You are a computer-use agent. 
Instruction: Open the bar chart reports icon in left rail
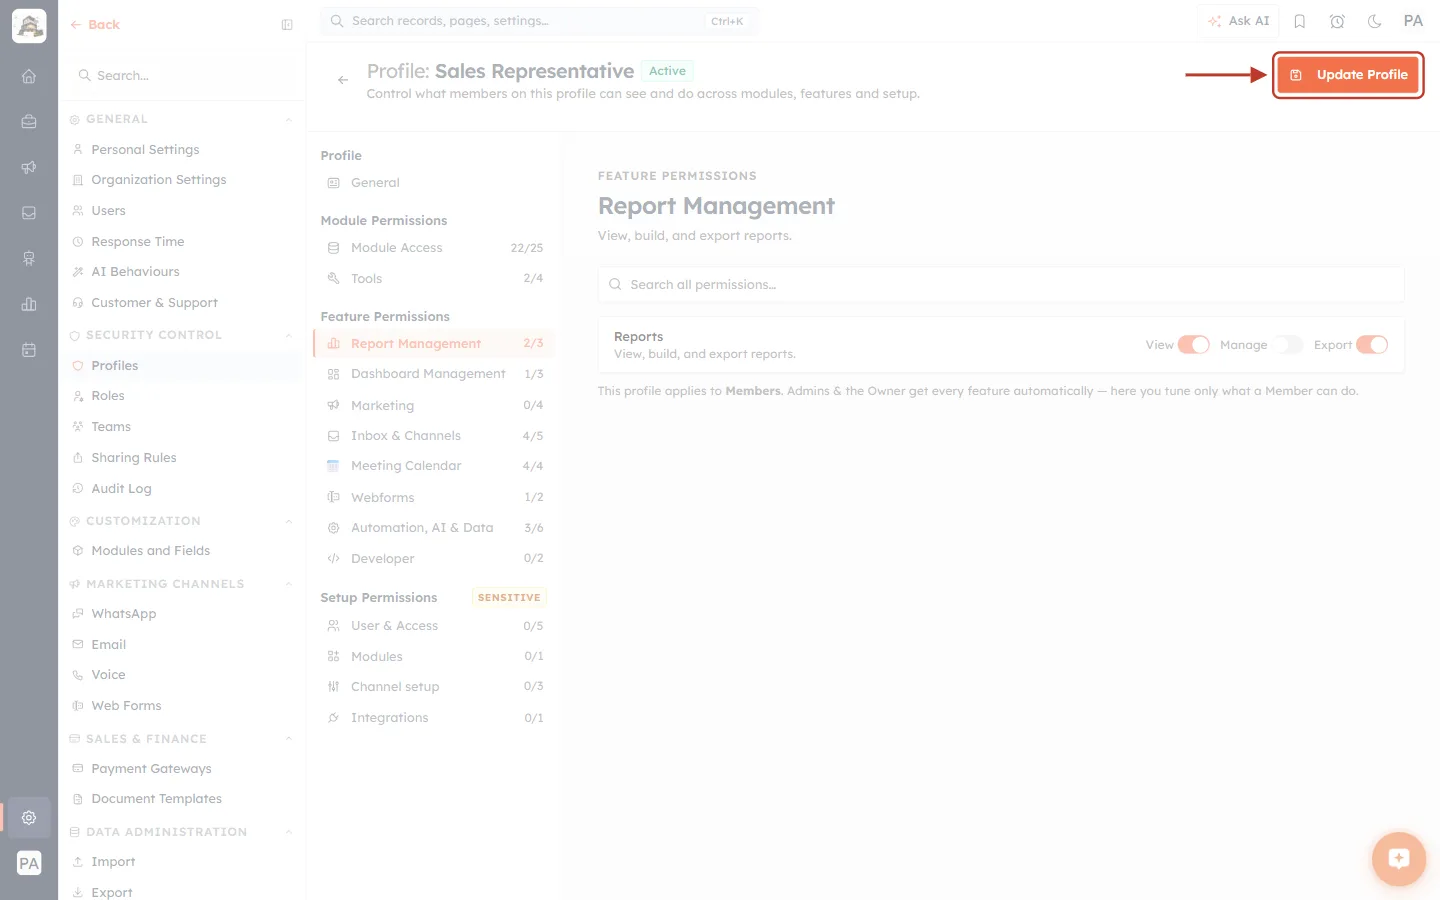pyautogui.click(x=29, y=304)
